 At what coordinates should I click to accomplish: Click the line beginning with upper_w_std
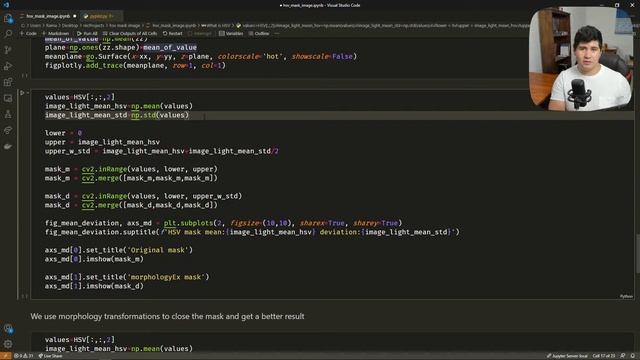162,151
